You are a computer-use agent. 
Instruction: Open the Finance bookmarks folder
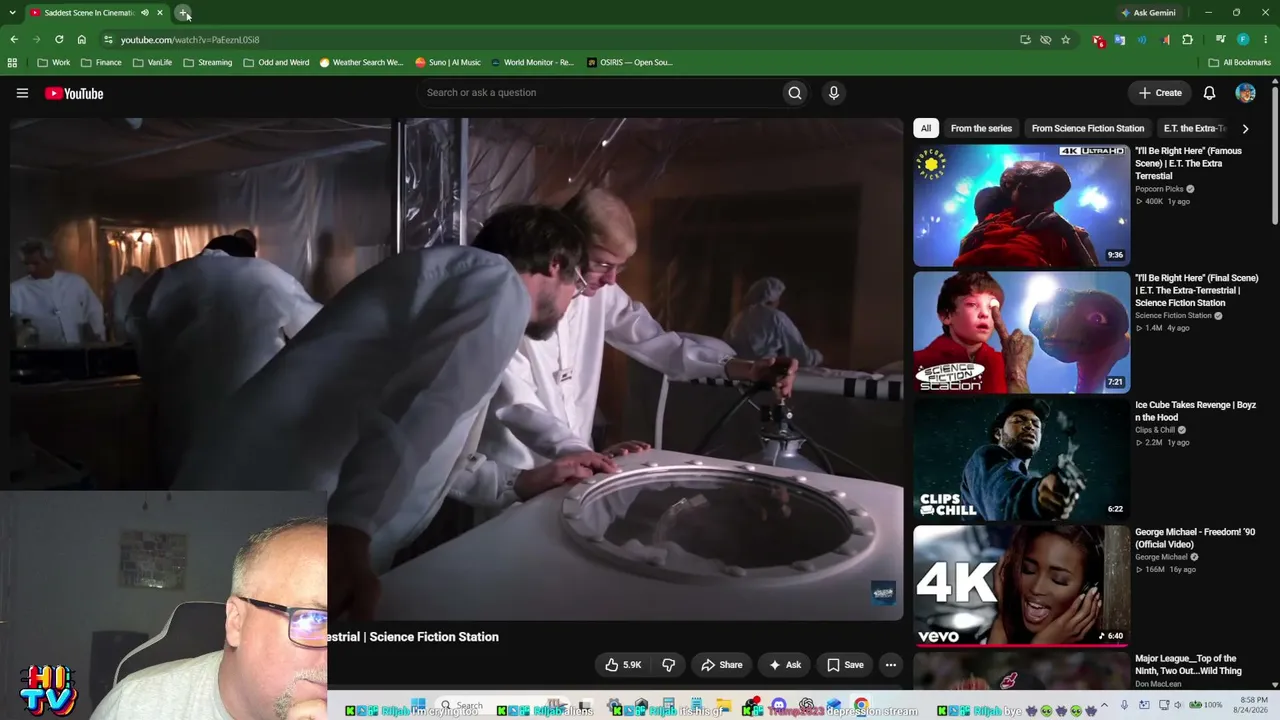click(101, 62)
